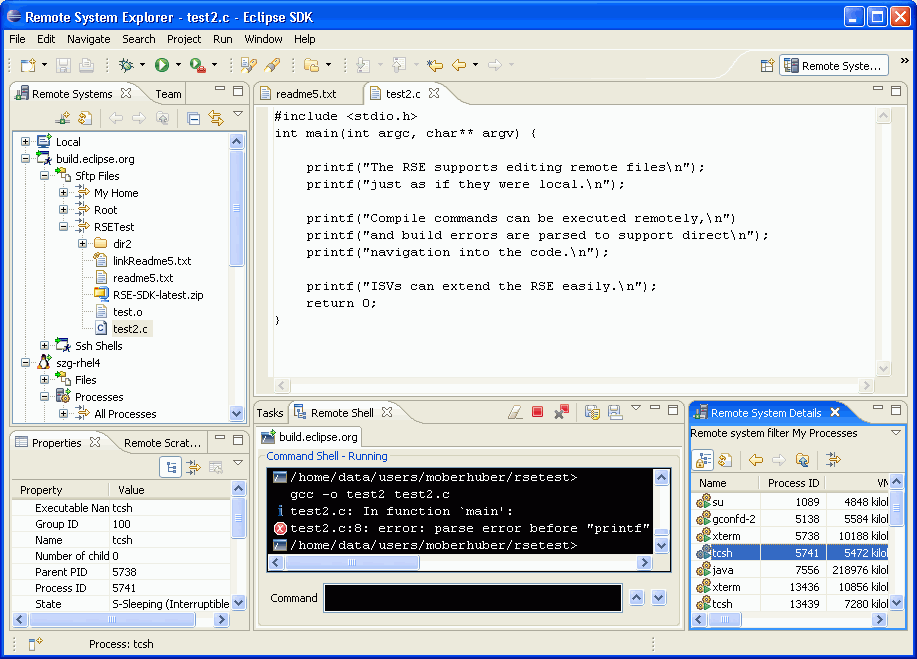Expand the dir2 folder node
Screen dimensions: 917x659
point(82,243)
